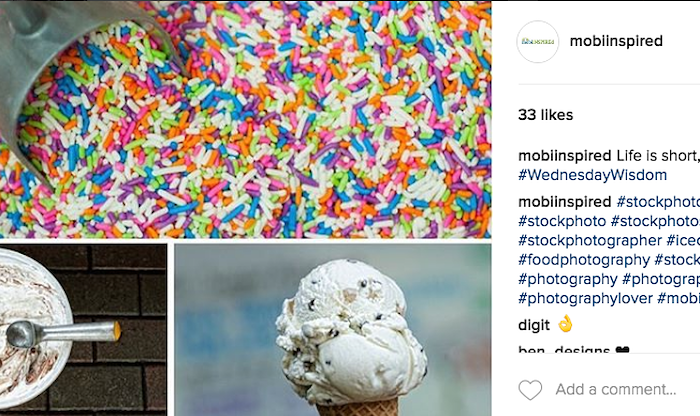This screenshot has width=700, height=416.
Task: Open the mobiinspired username in header
Action: pyautogui.click(x=616, y=41)
